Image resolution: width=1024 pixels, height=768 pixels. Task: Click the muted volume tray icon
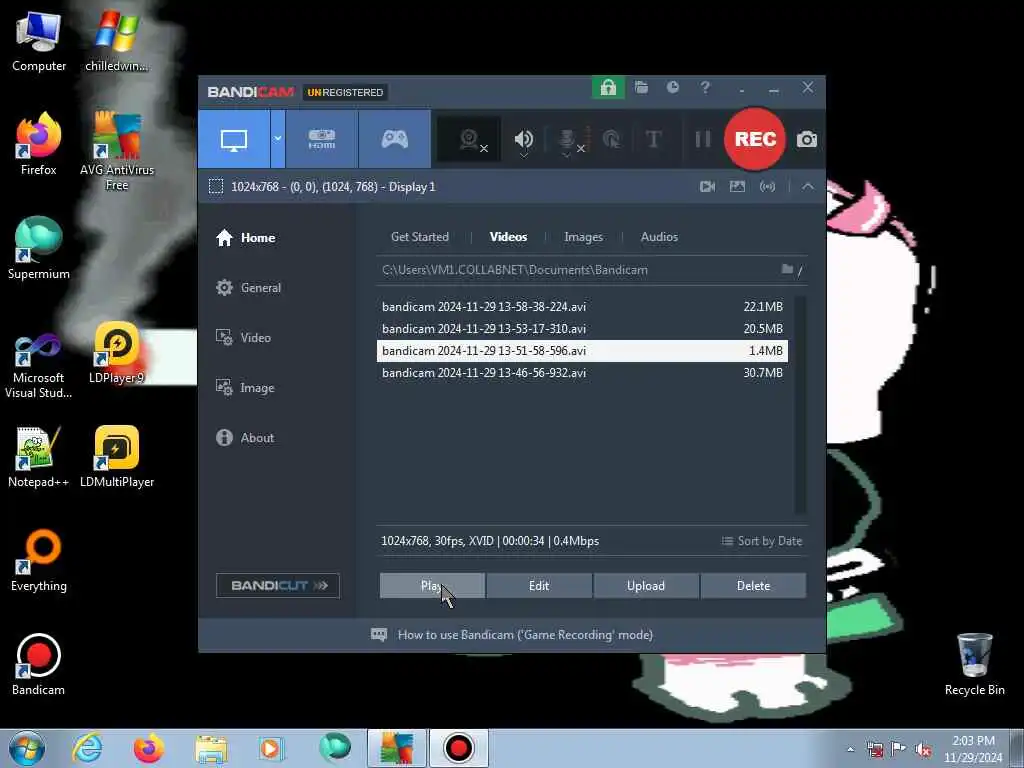(x=923, y=749)
